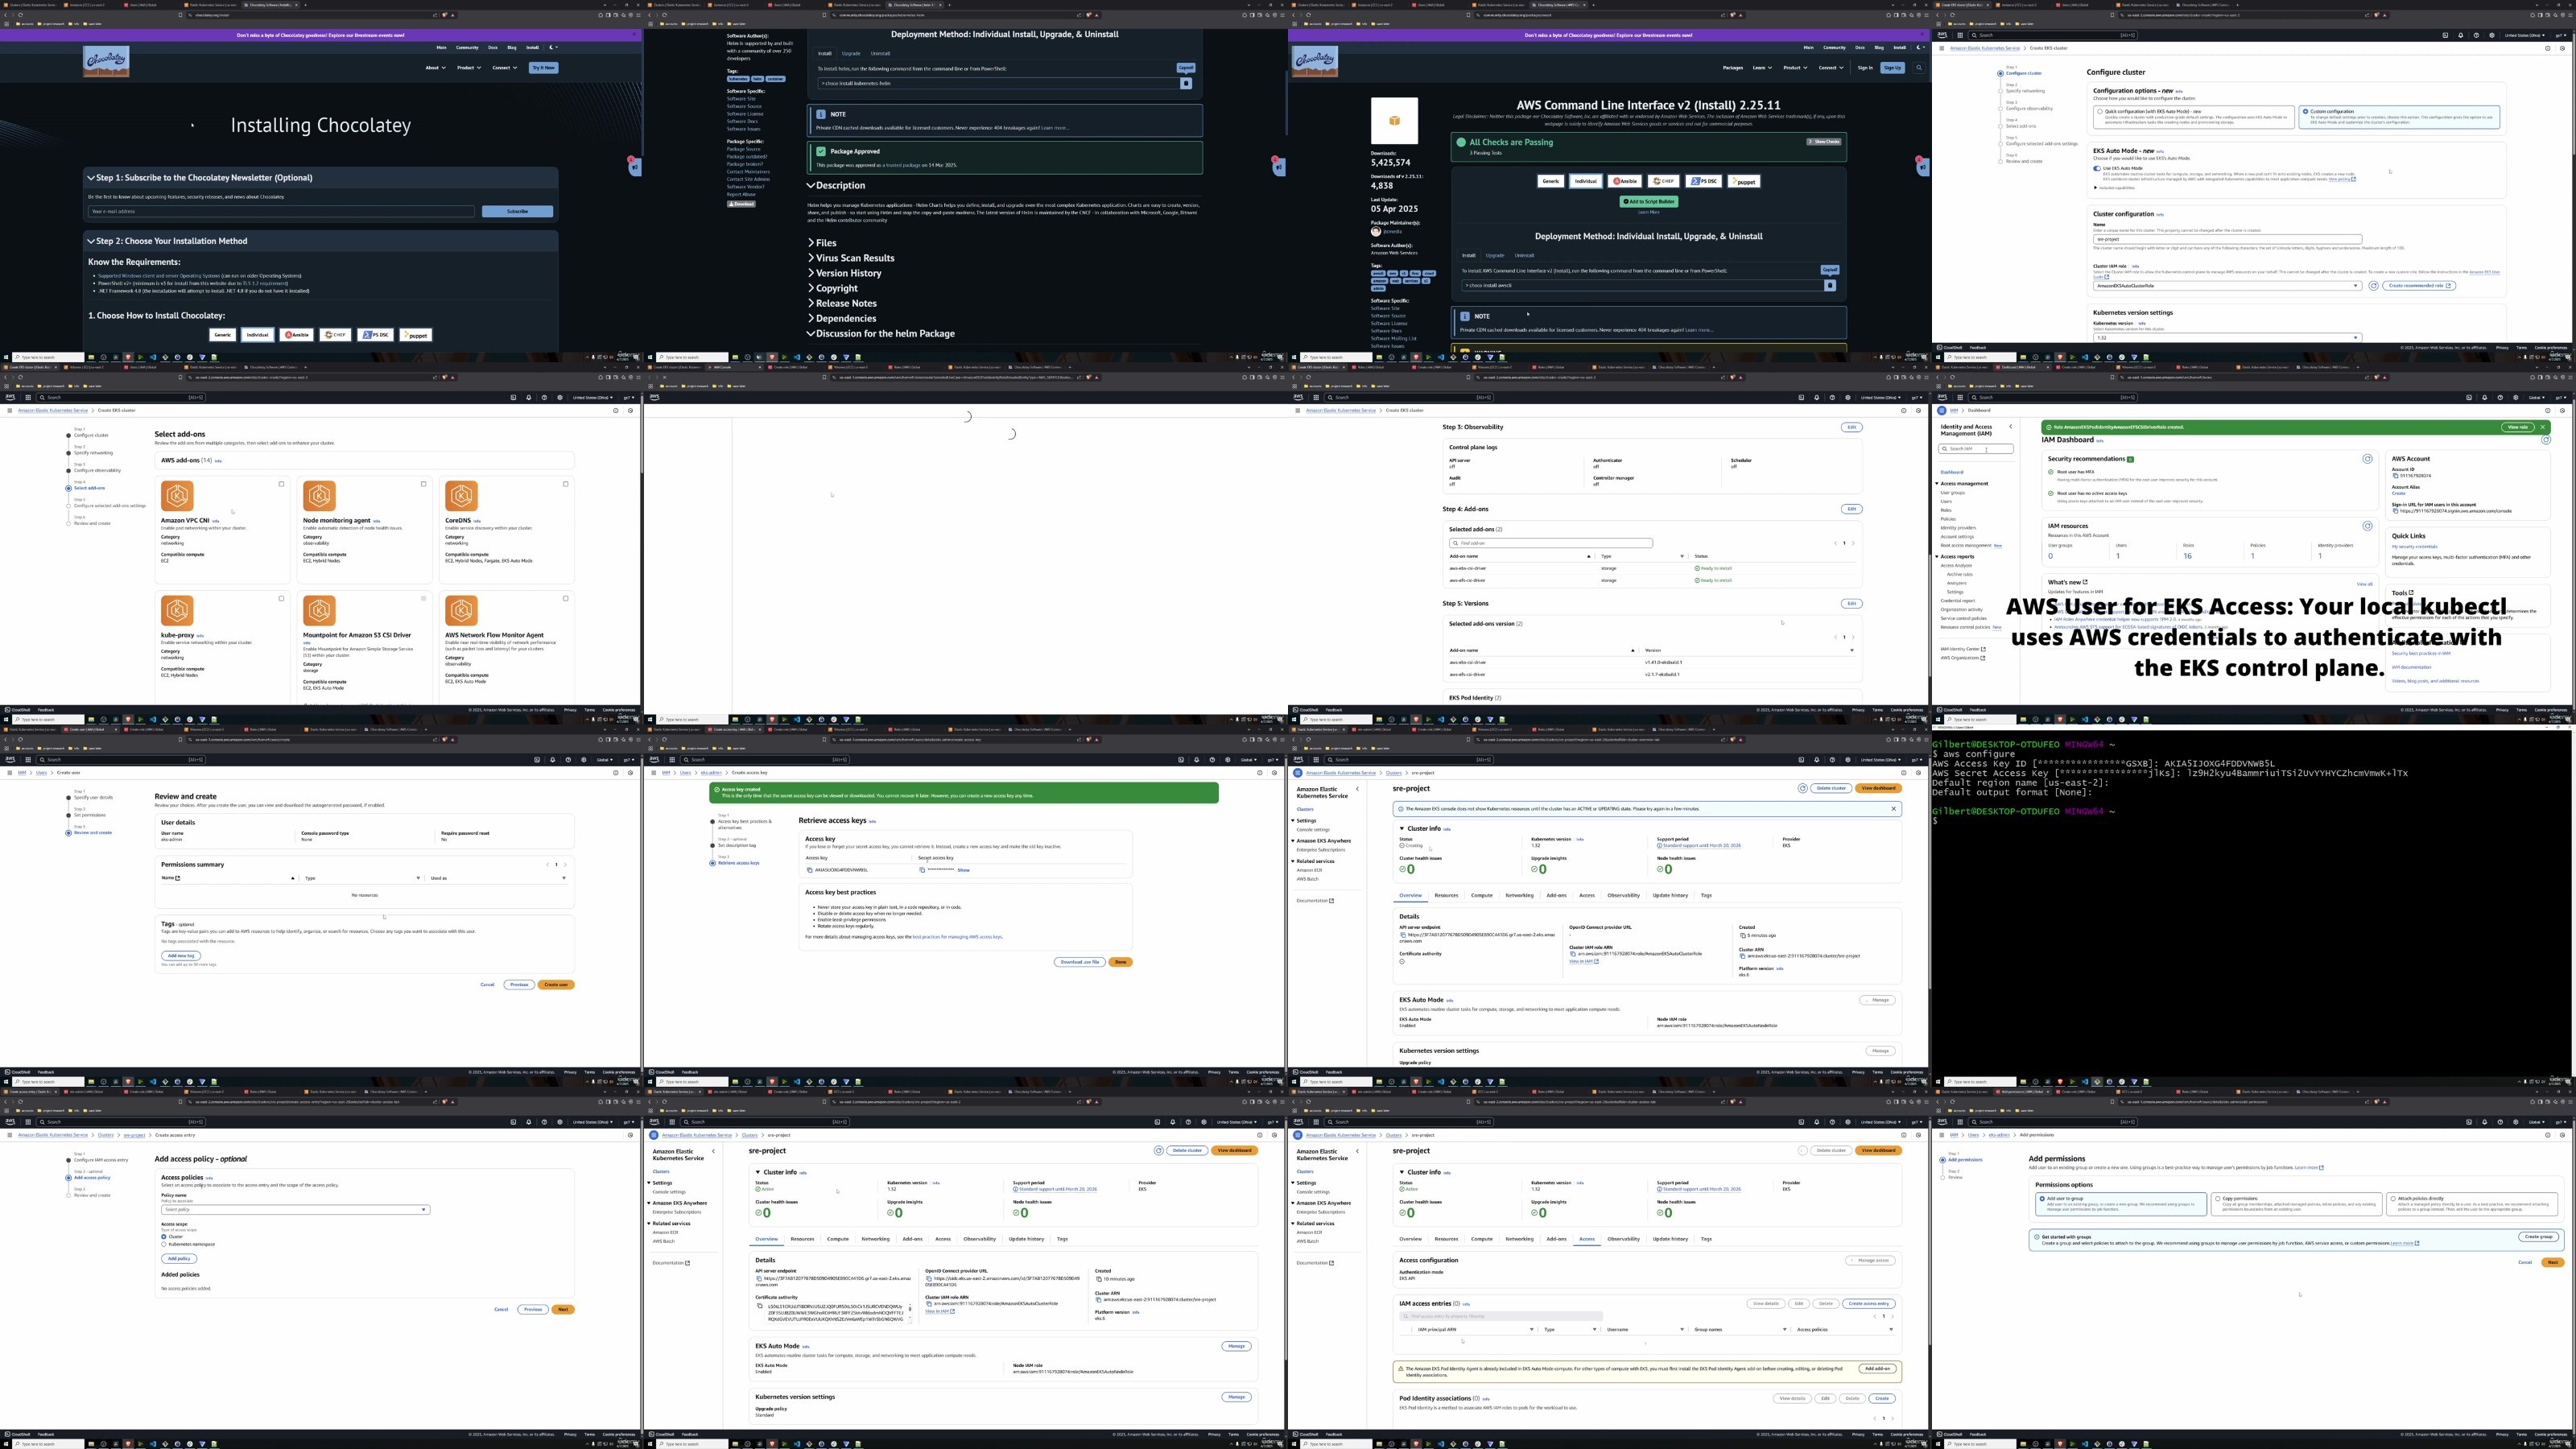Open Networking tab on cluster page showing IAM access entries
Screen dimensions: 2576x1449
1519,1239
